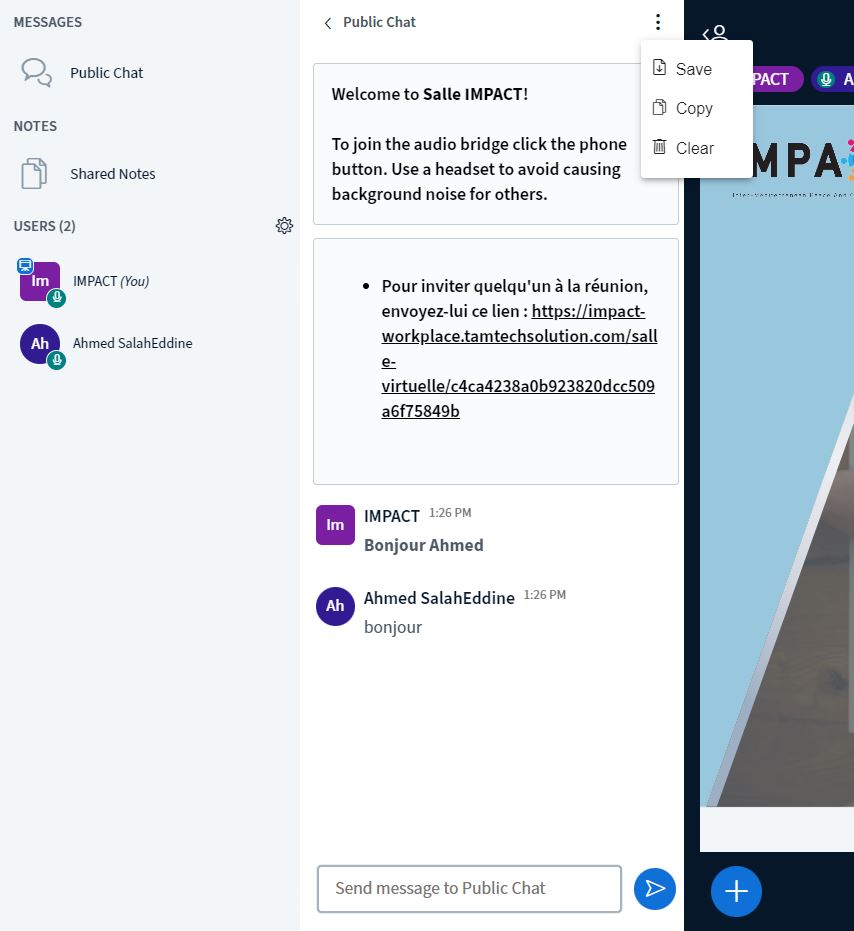Click the Send message to Public Chat field

(469, 888)
